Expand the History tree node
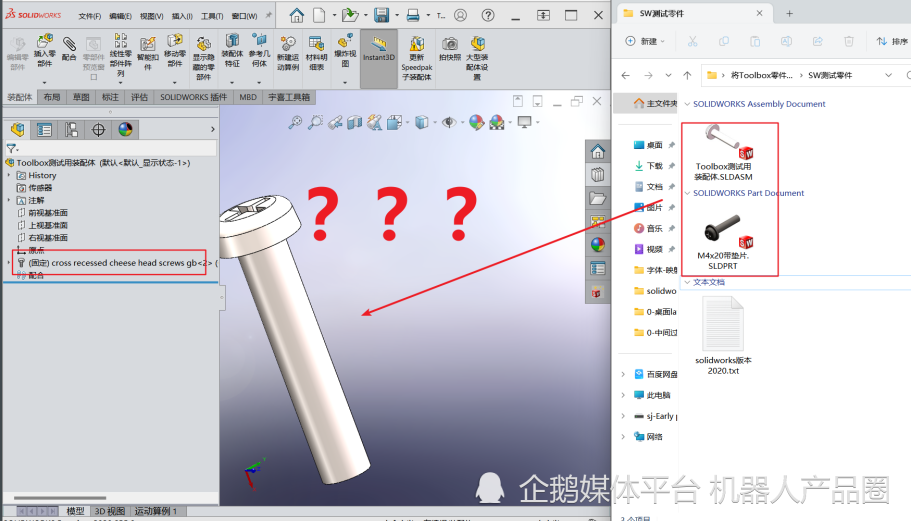Viewport: 911px width, 521px height. click(9, 175)
